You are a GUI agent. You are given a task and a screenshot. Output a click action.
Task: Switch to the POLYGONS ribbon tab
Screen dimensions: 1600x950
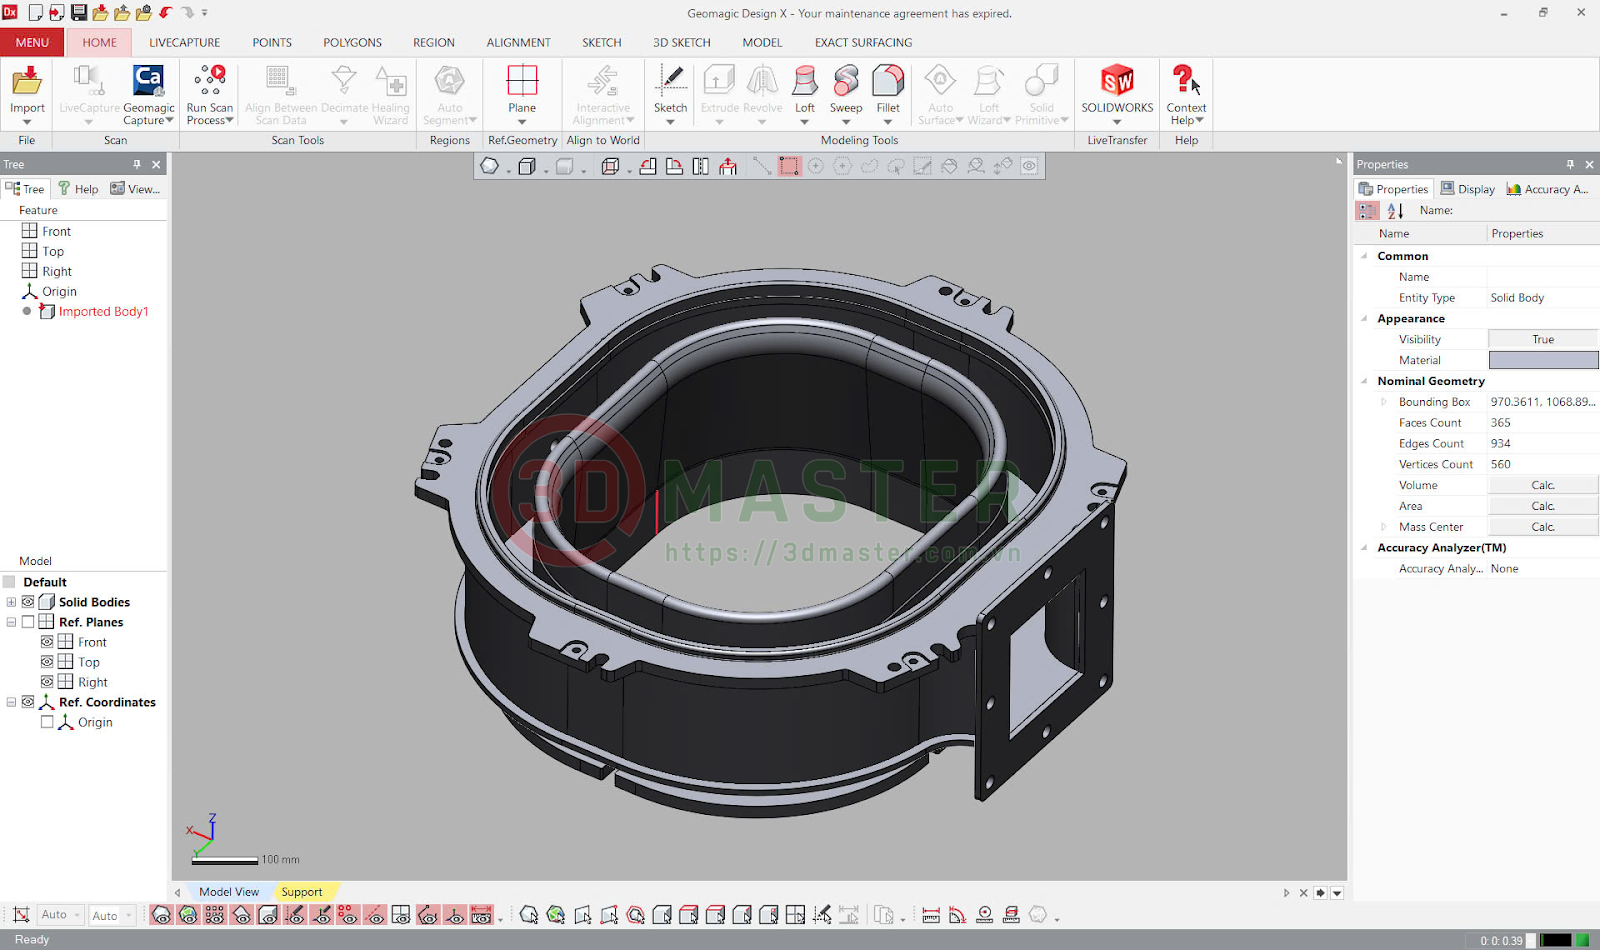pos(352,43)
